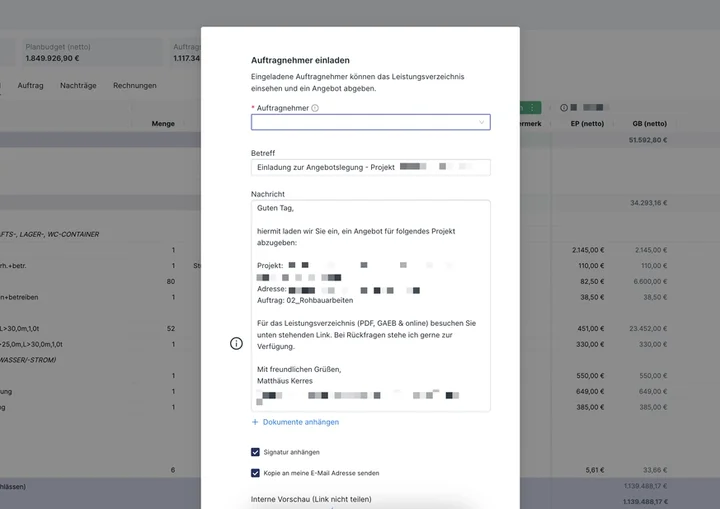
Task: Select the 2.145,00 € EP value row
Action: point(588,250)
